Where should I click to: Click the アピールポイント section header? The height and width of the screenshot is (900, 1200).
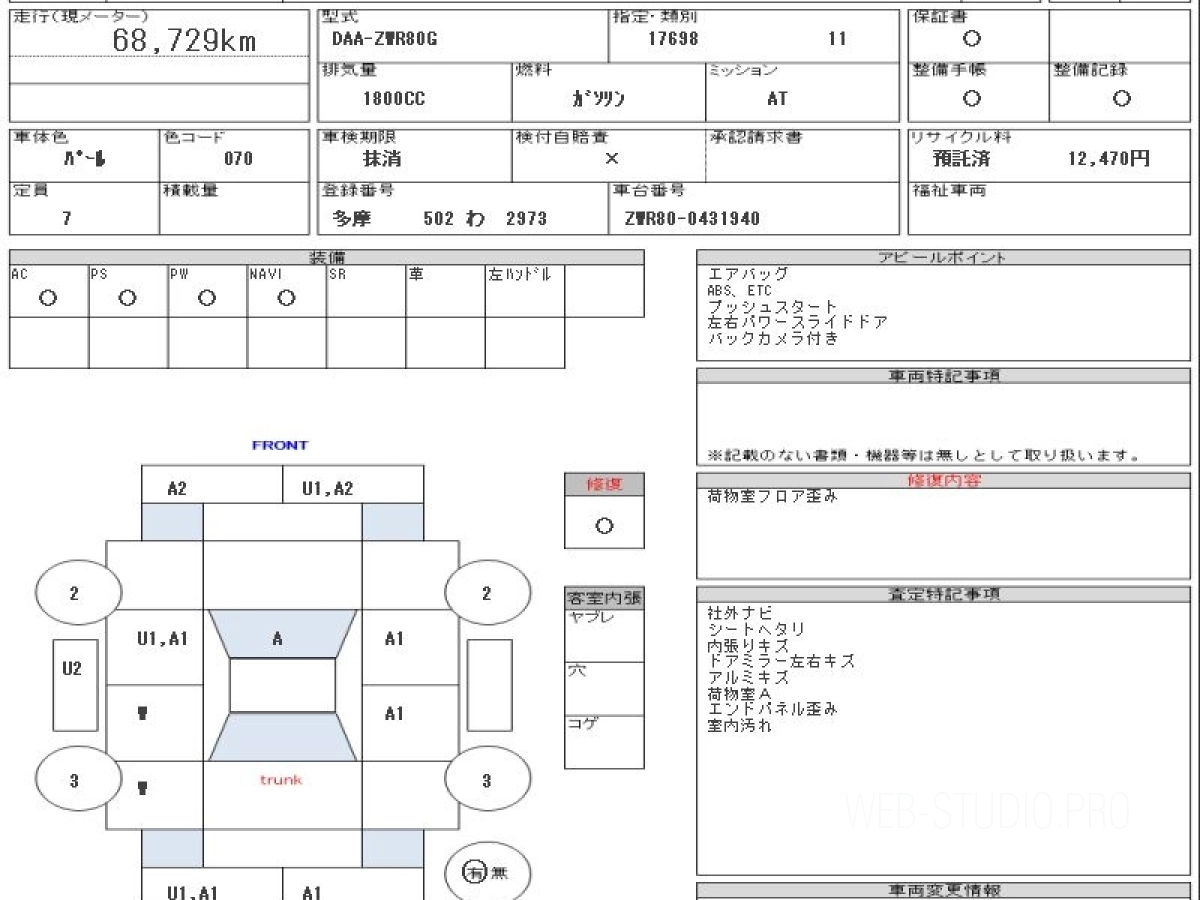tap(943, 258)
